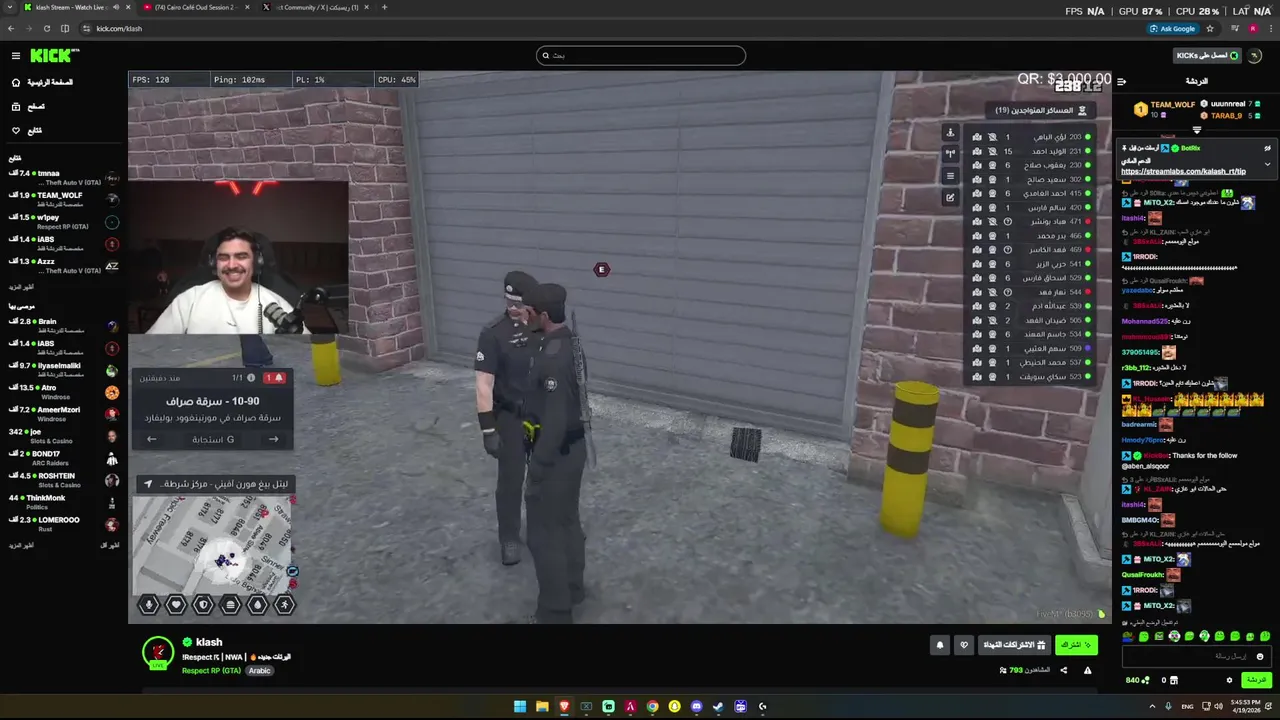This screenshot has width=1280, height=720.
Task: Click the Respect RP (GTA) category link
Action: 211,670
